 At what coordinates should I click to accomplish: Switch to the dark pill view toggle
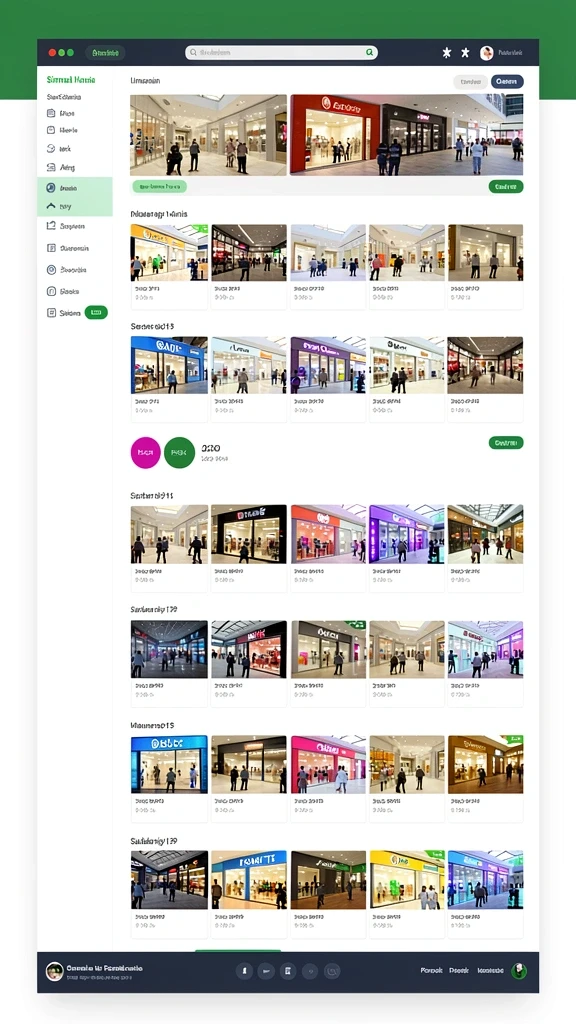[507, 82]
